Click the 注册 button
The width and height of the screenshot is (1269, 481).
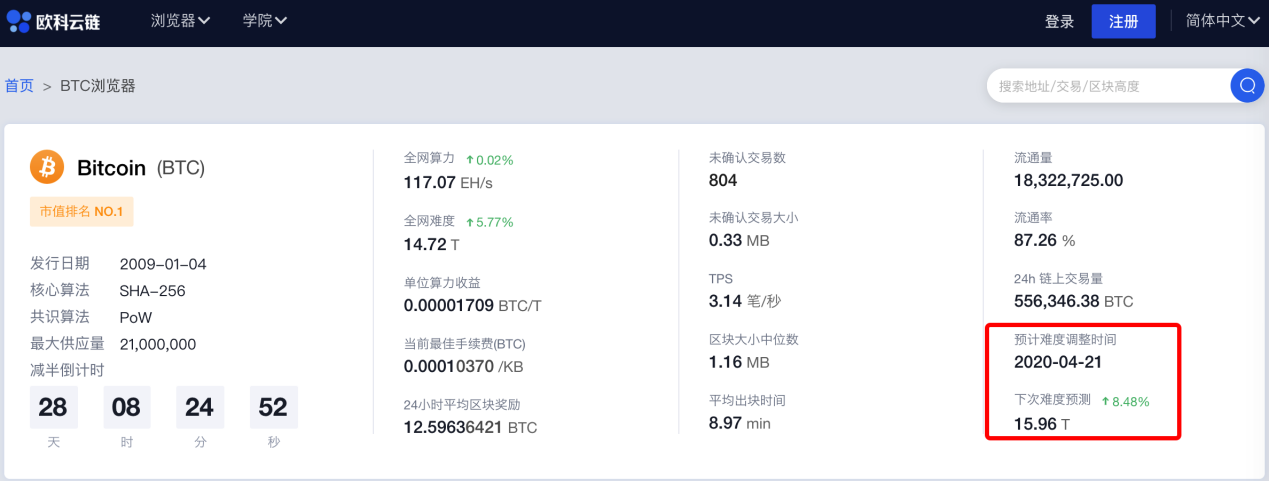pyautogui.click(x=1124, y=21)
